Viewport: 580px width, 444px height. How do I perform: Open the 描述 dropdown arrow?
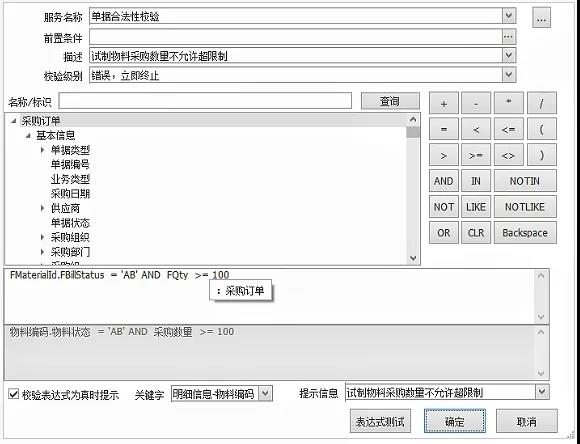click(x=509, y=56)
